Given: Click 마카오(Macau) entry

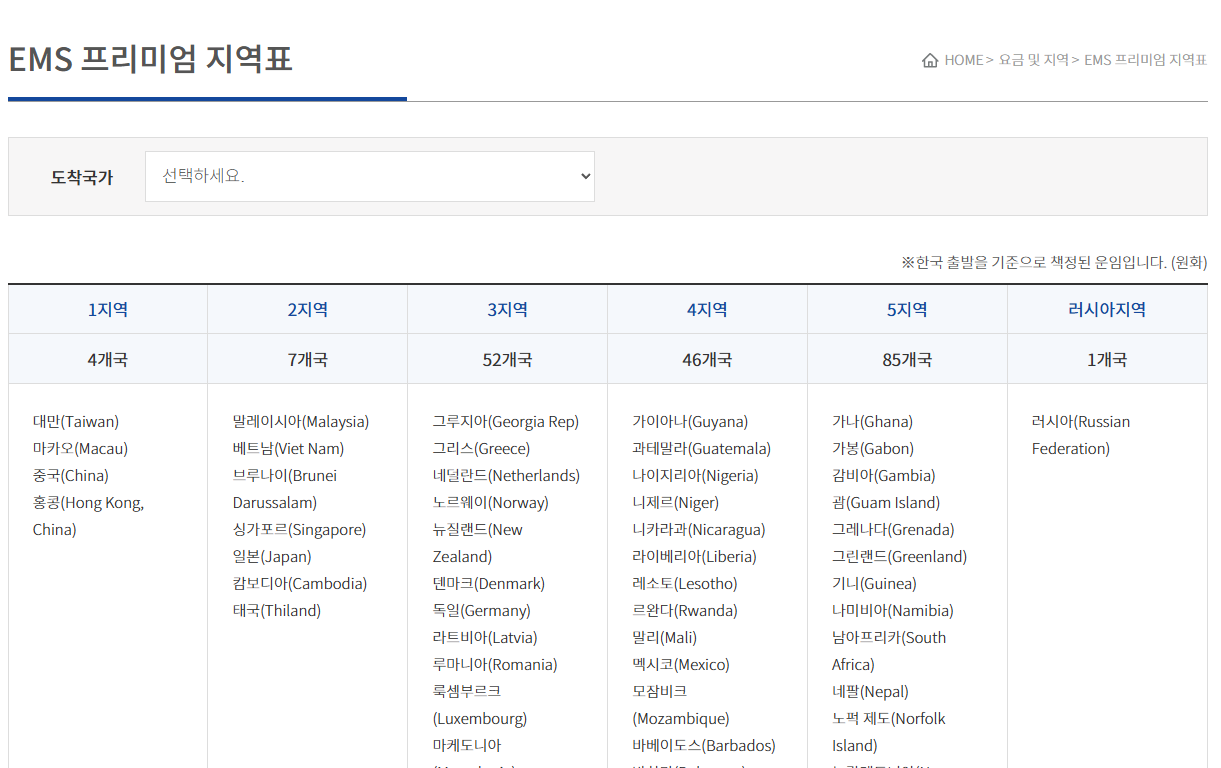Looking at the screenshot, I should pos(80,449).
